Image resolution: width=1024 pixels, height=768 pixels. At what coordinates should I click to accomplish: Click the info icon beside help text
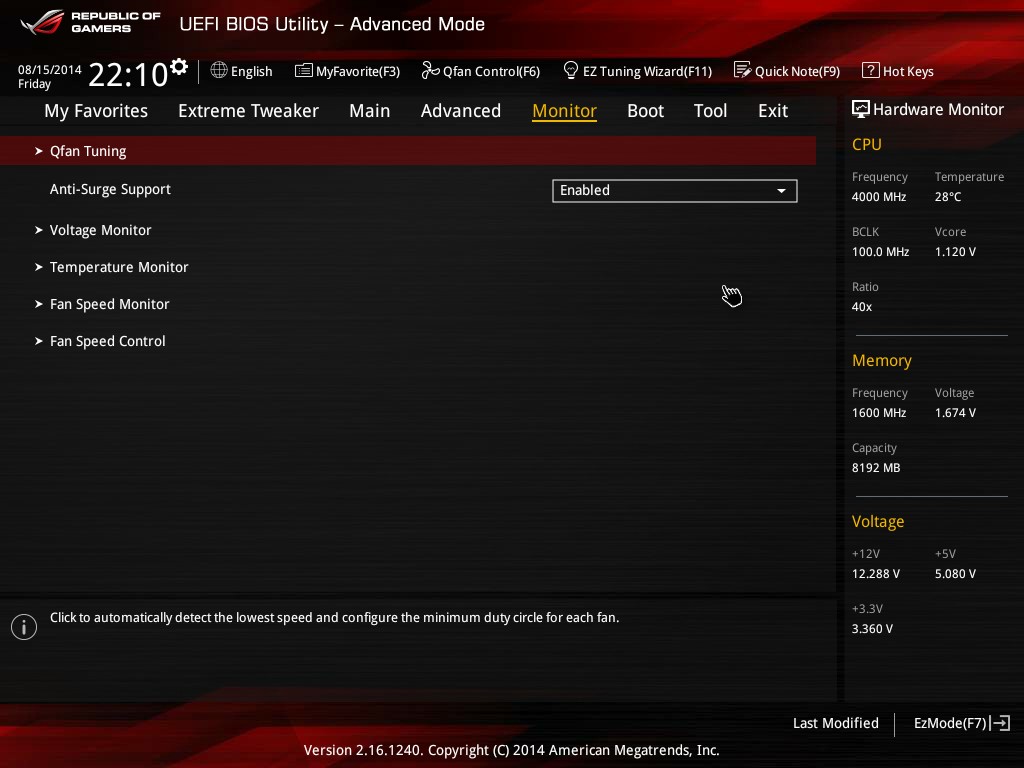point(24,627)
